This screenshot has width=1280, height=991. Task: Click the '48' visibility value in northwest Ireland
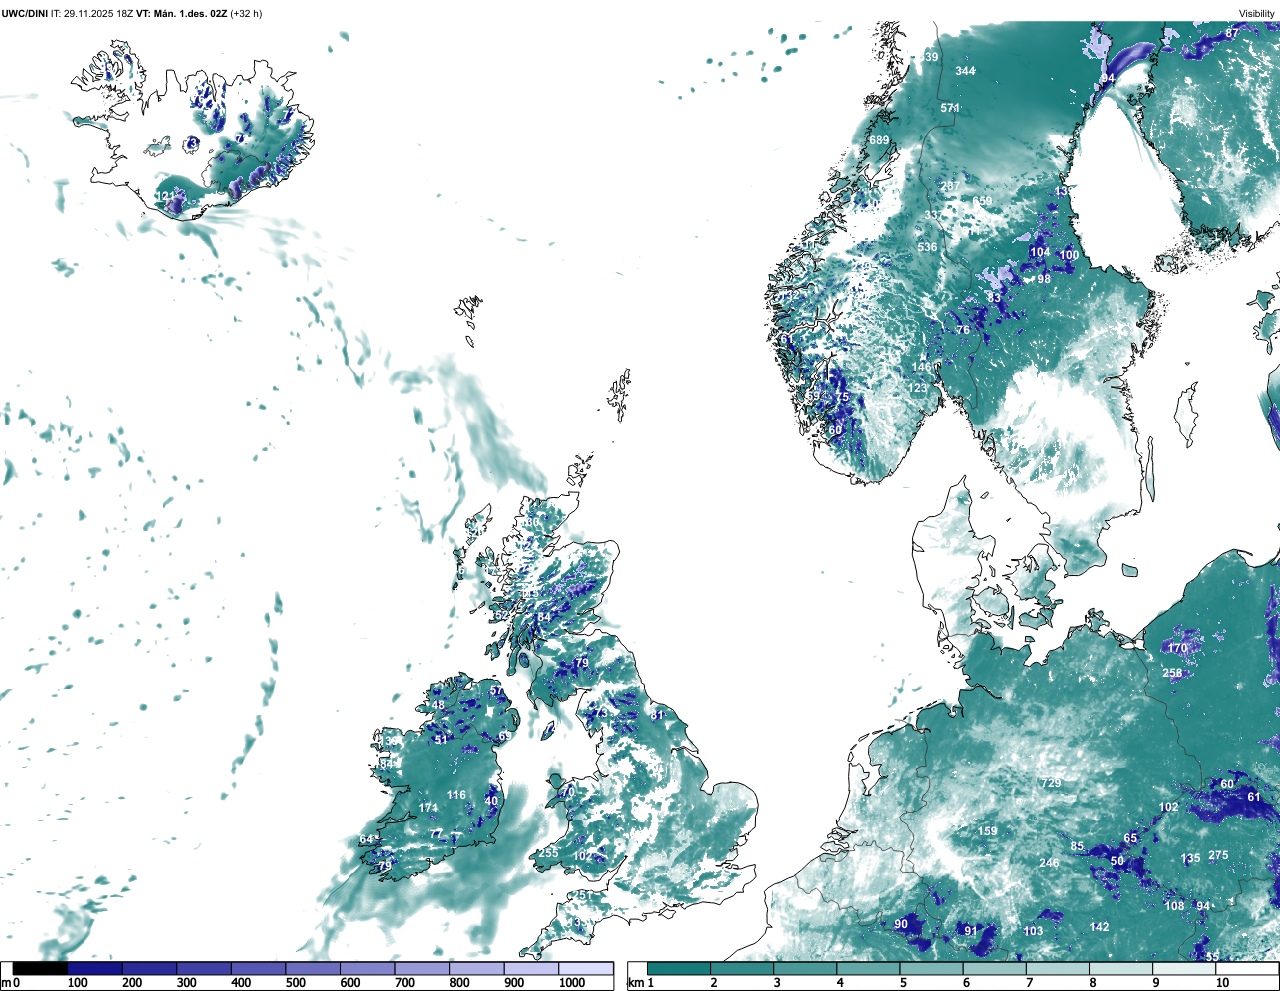[438, 705]
